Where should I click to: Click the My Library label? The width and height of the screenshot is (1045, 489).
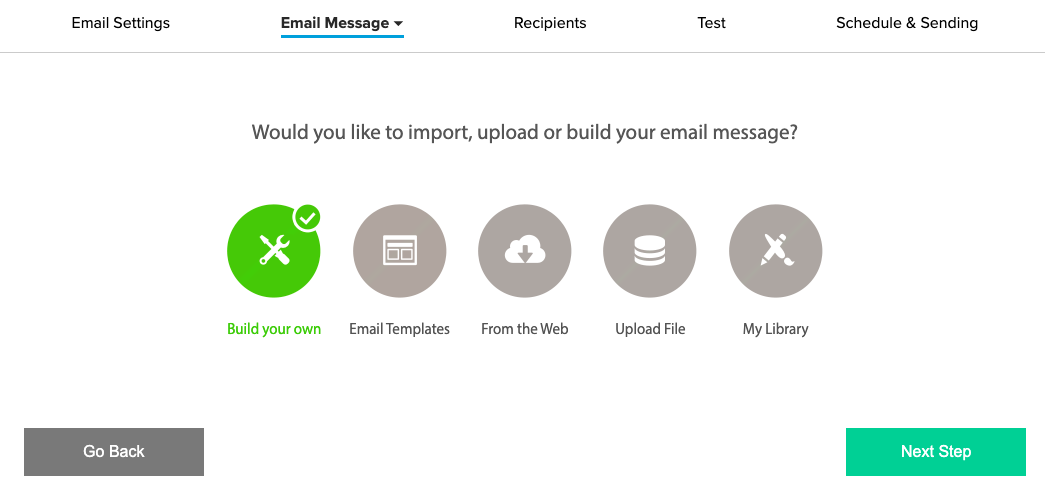point(775,329)
